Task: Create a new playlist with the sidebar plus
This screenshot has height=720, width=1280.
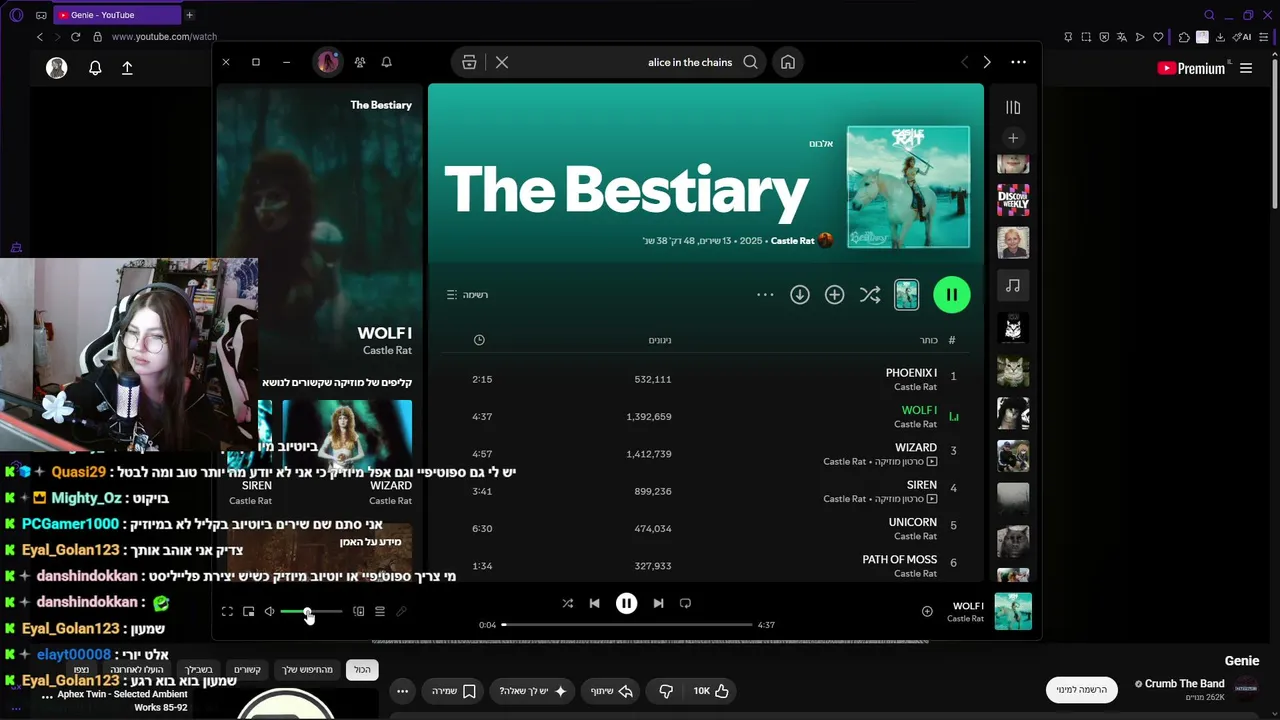Action: (1013, 138)
